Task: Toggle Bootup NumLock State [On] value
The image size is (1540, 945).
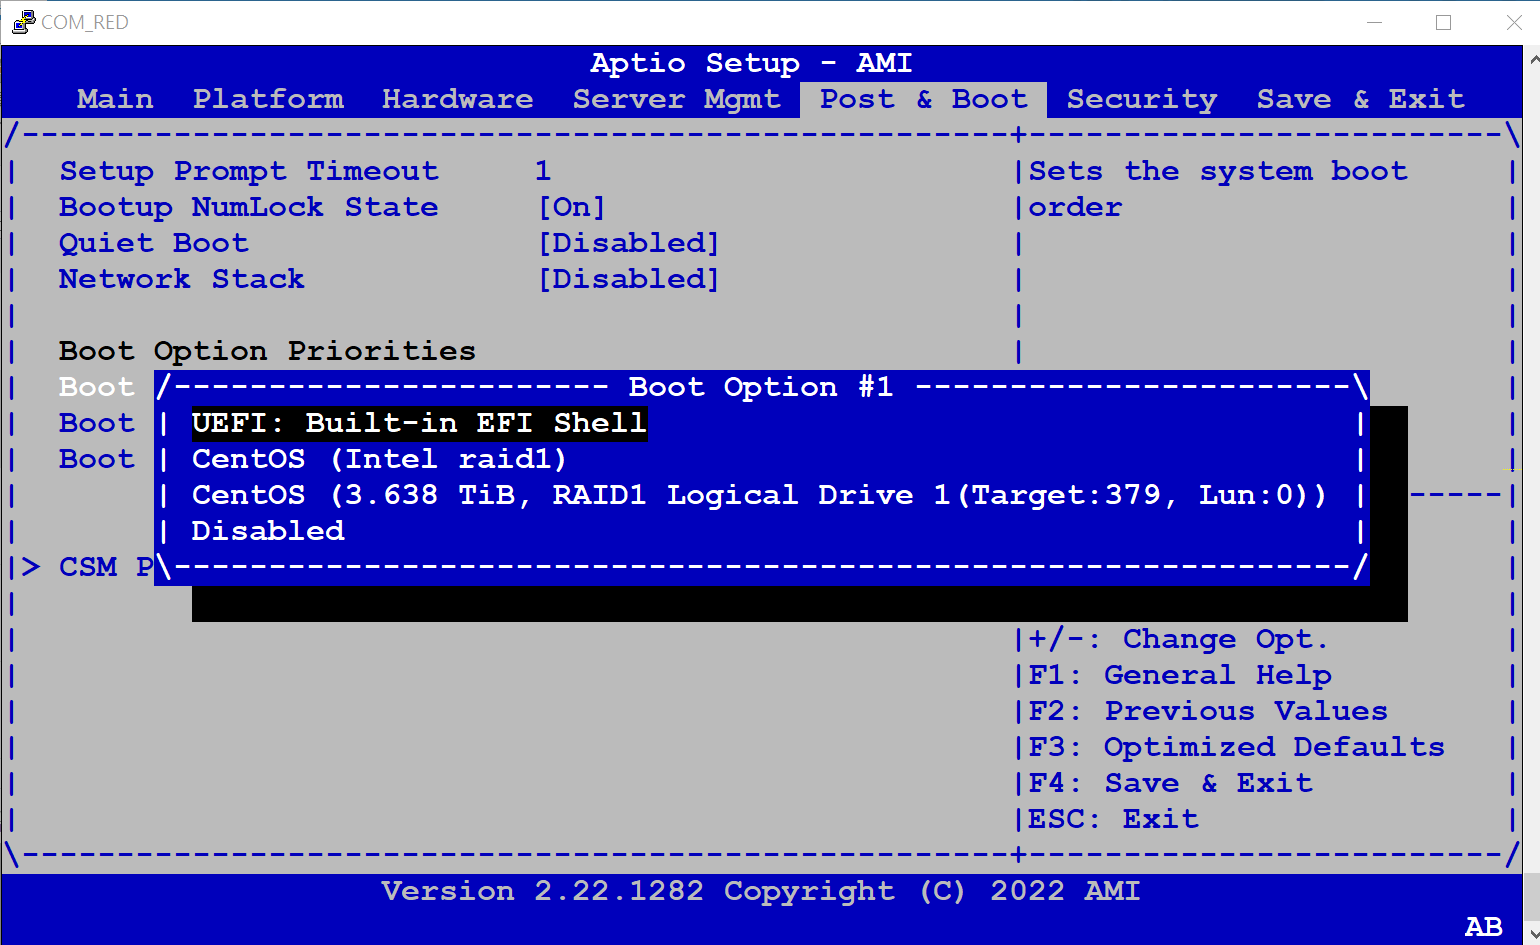Action: point(571,207)
